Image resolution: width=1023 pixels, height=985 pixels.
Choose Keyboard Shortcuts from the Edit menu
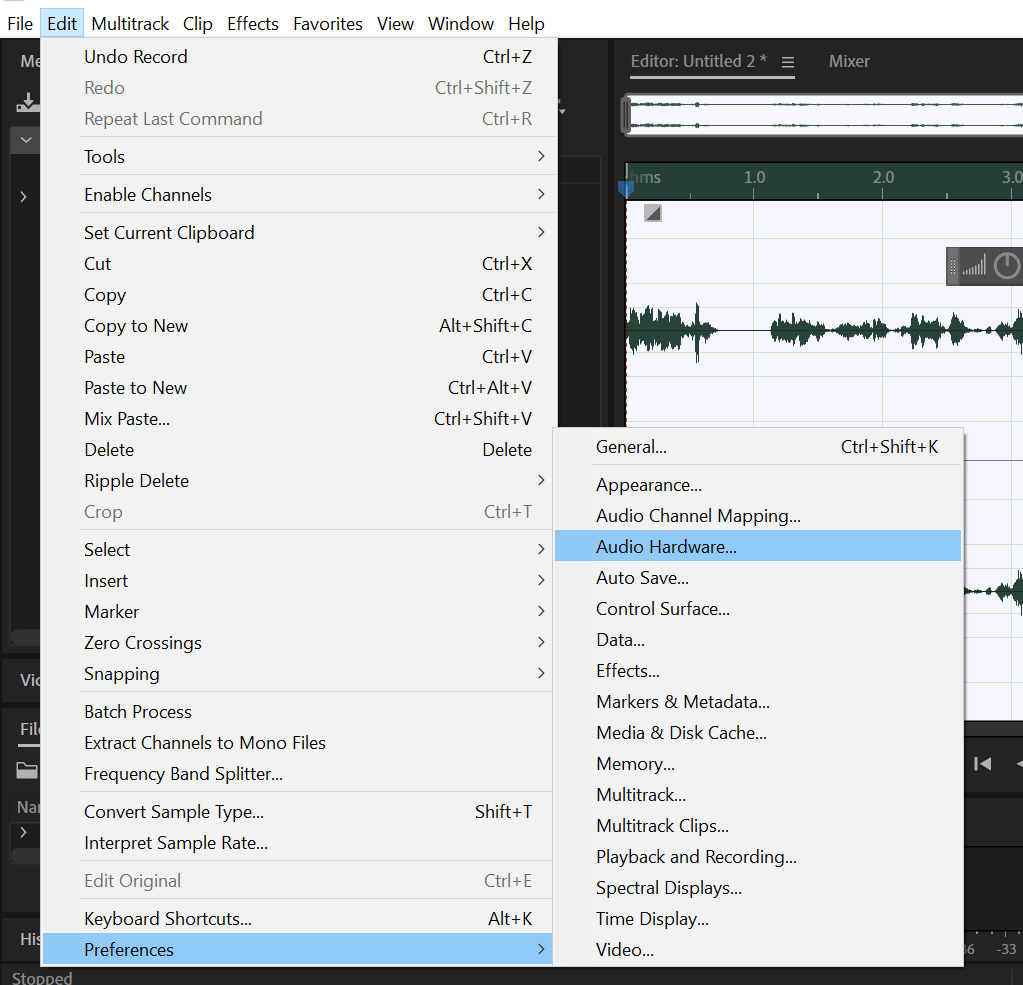click(x=300, y=918)
